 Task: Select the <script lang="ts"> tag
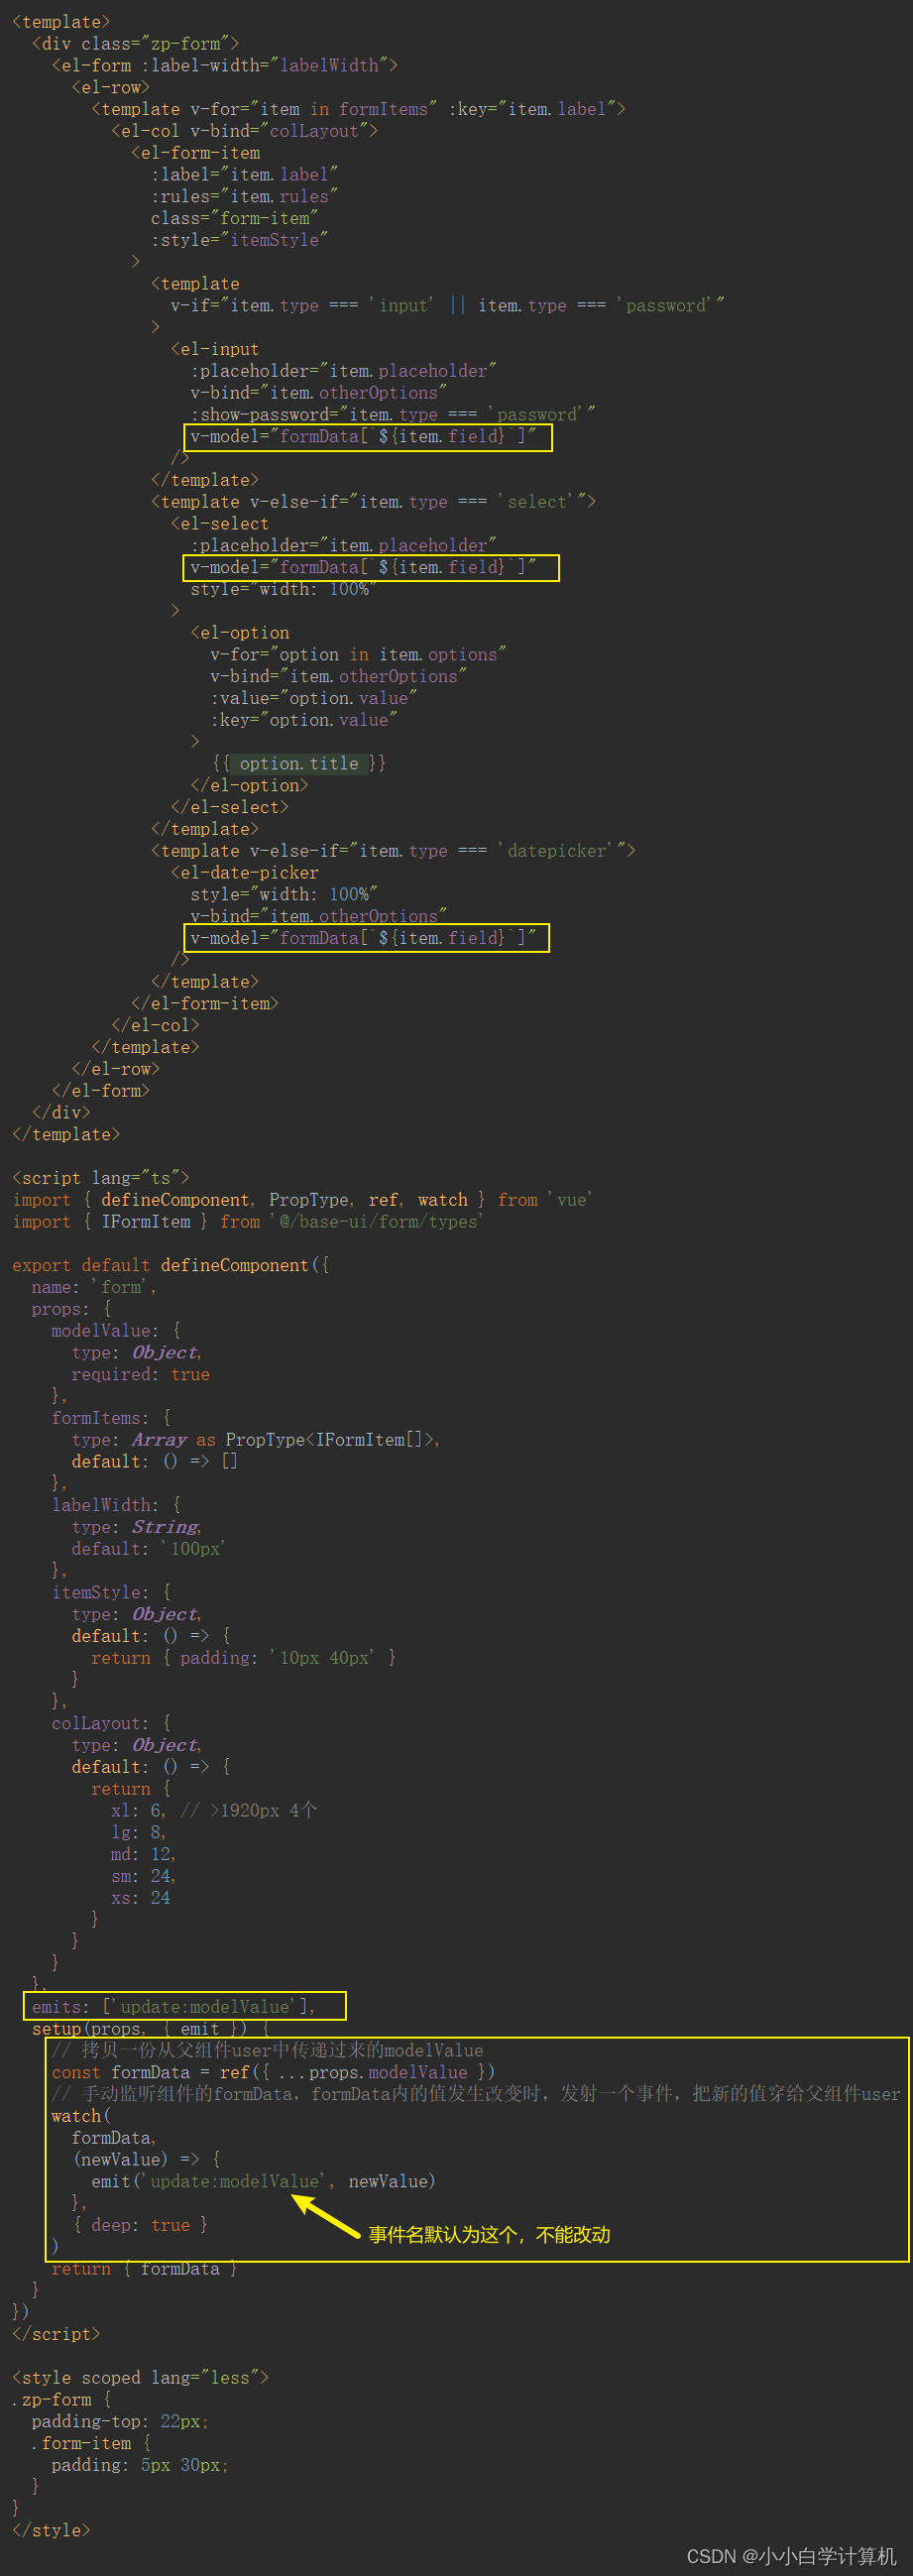(x=100, y=1178)
